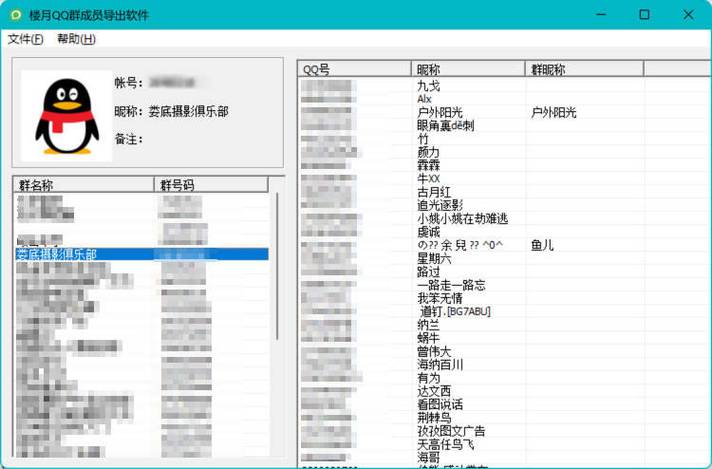712x469 pixels.
Task: Select member 牛XX
Action: (x=428, y=178)
